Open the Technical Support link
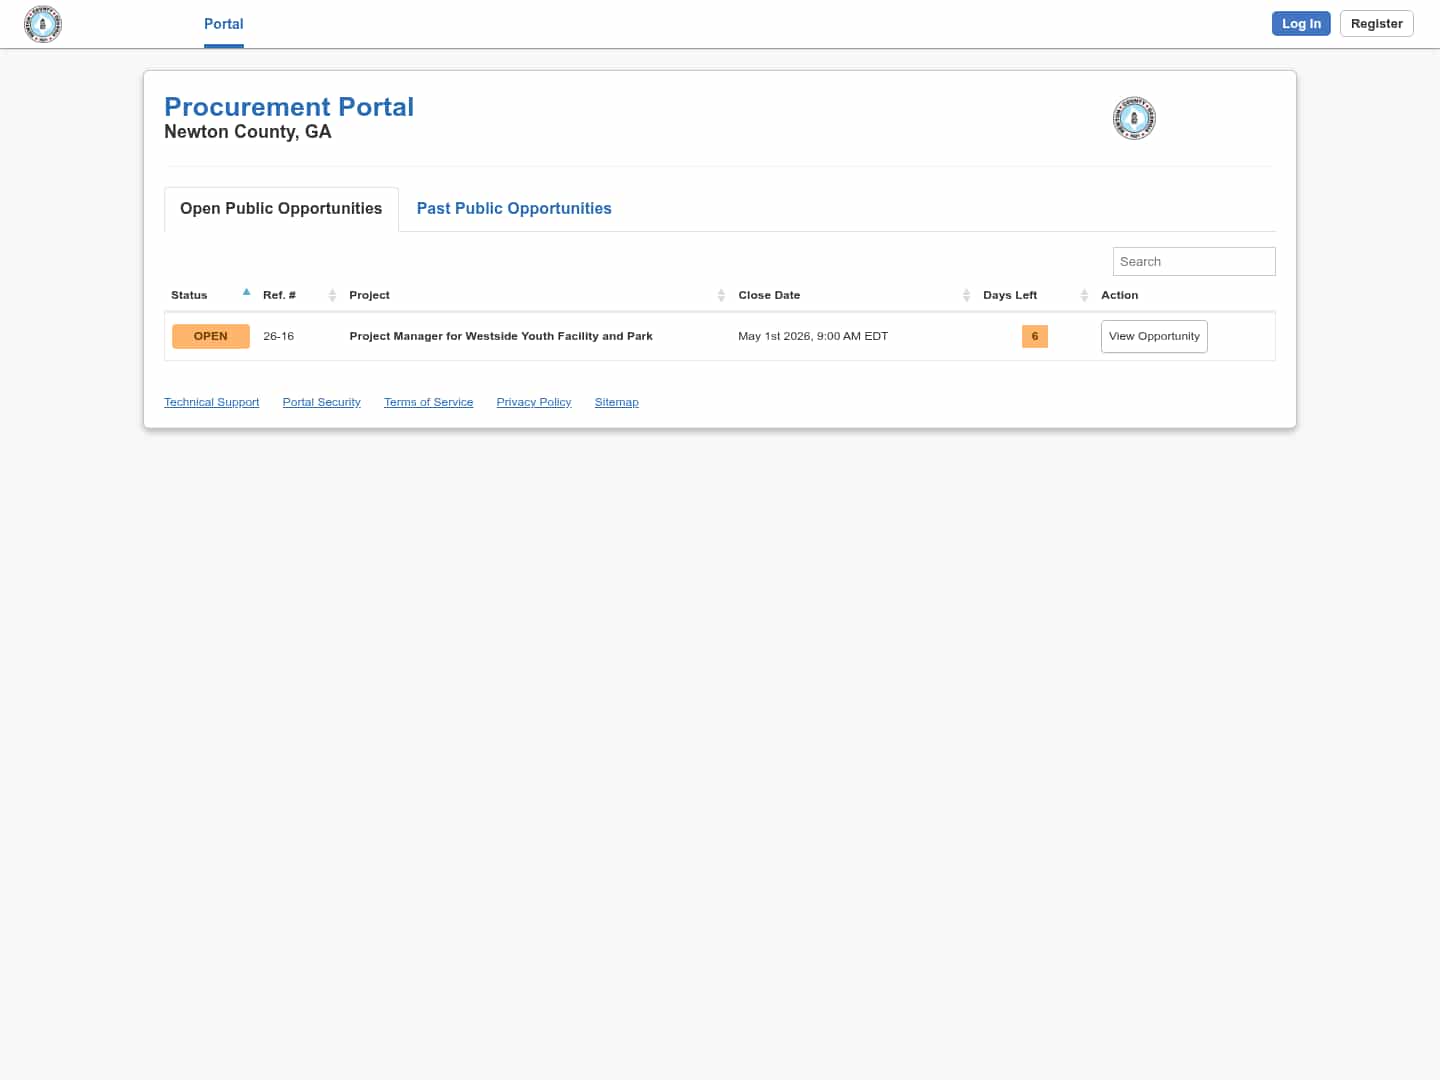 click(211, 402)
